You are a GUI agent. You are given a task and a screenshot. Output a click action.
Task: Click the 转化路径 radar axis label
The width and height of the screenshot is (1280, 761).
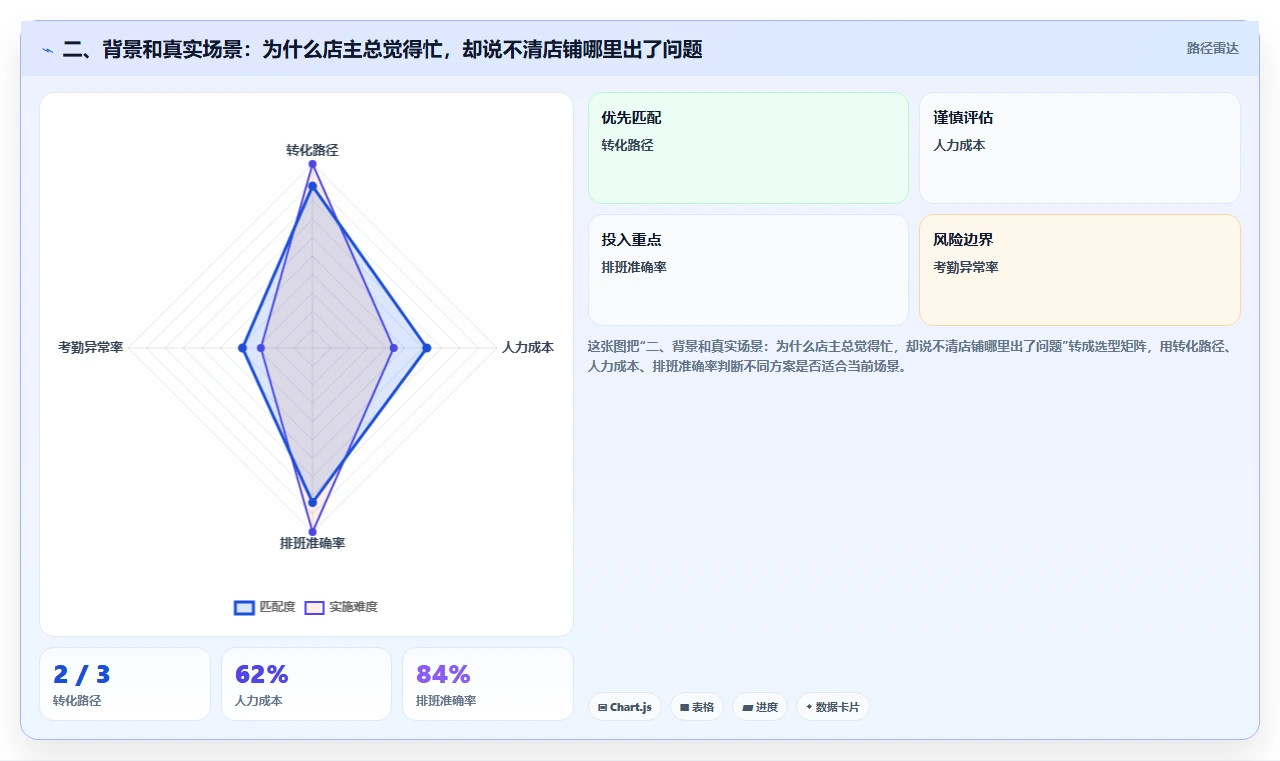click(312, 150)
